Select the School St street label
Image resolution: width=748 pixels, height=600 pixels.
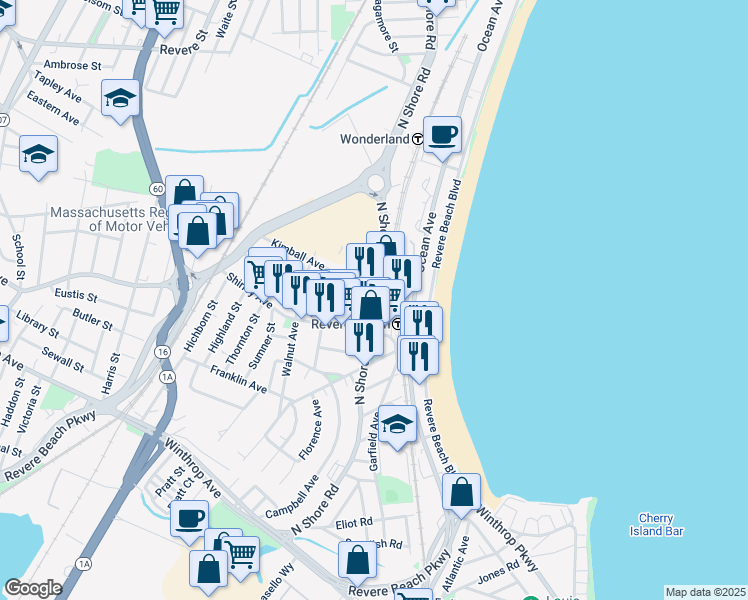pos(19,257)
